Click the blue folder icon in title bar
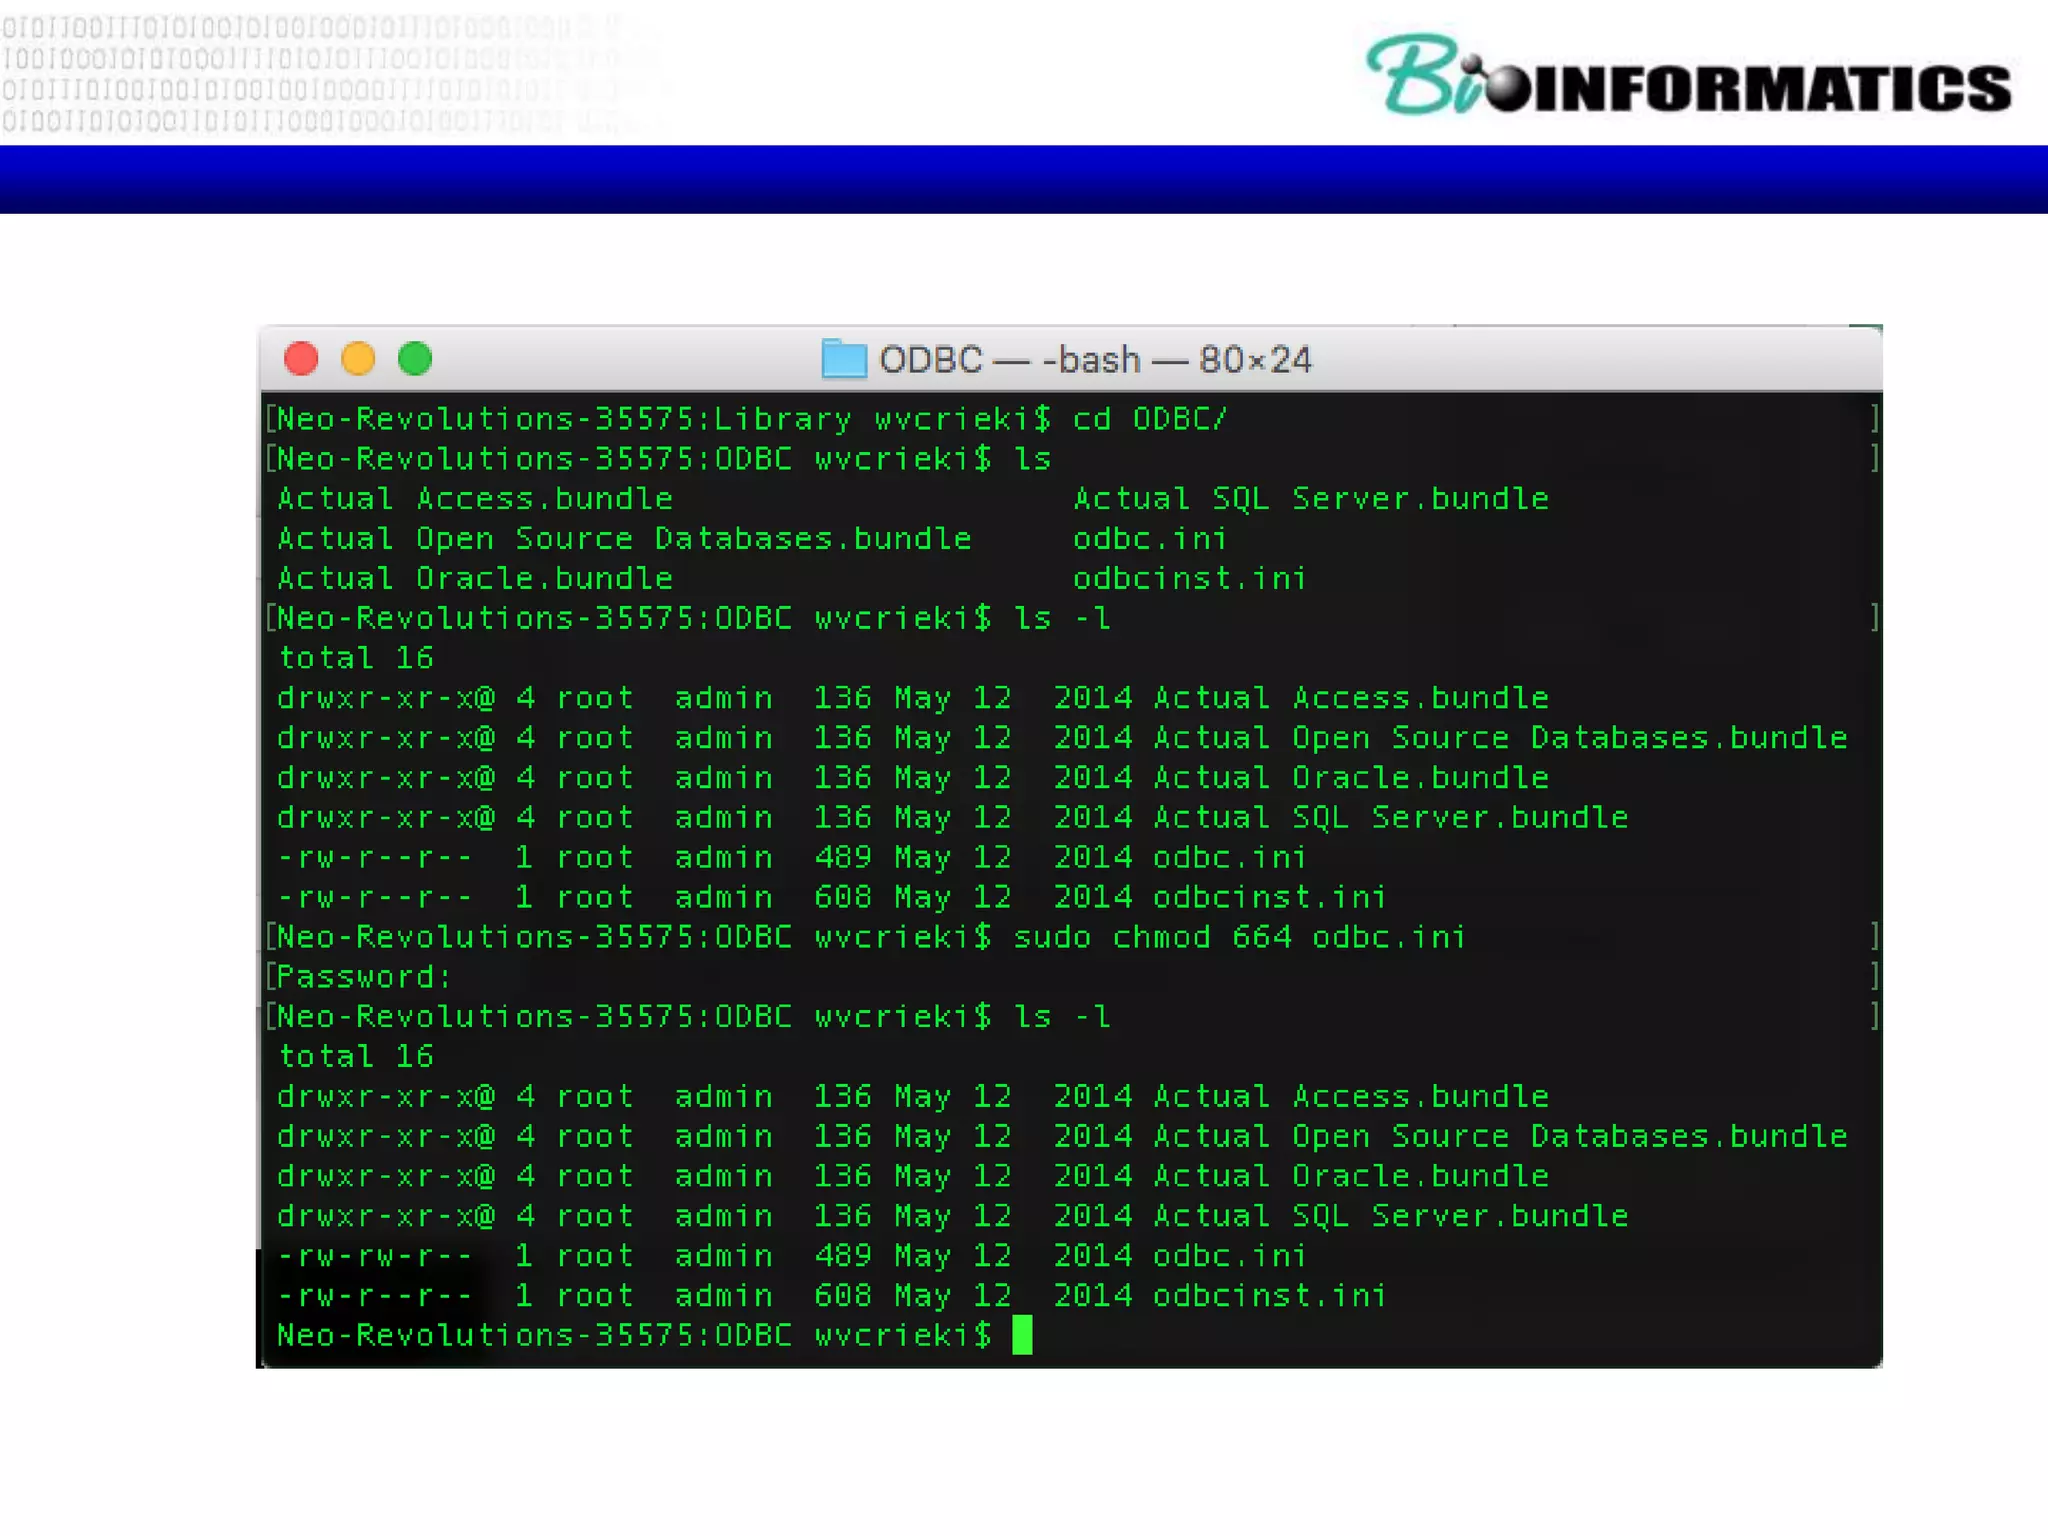The image size is (2048, 1536). click(x=843, y=359)
